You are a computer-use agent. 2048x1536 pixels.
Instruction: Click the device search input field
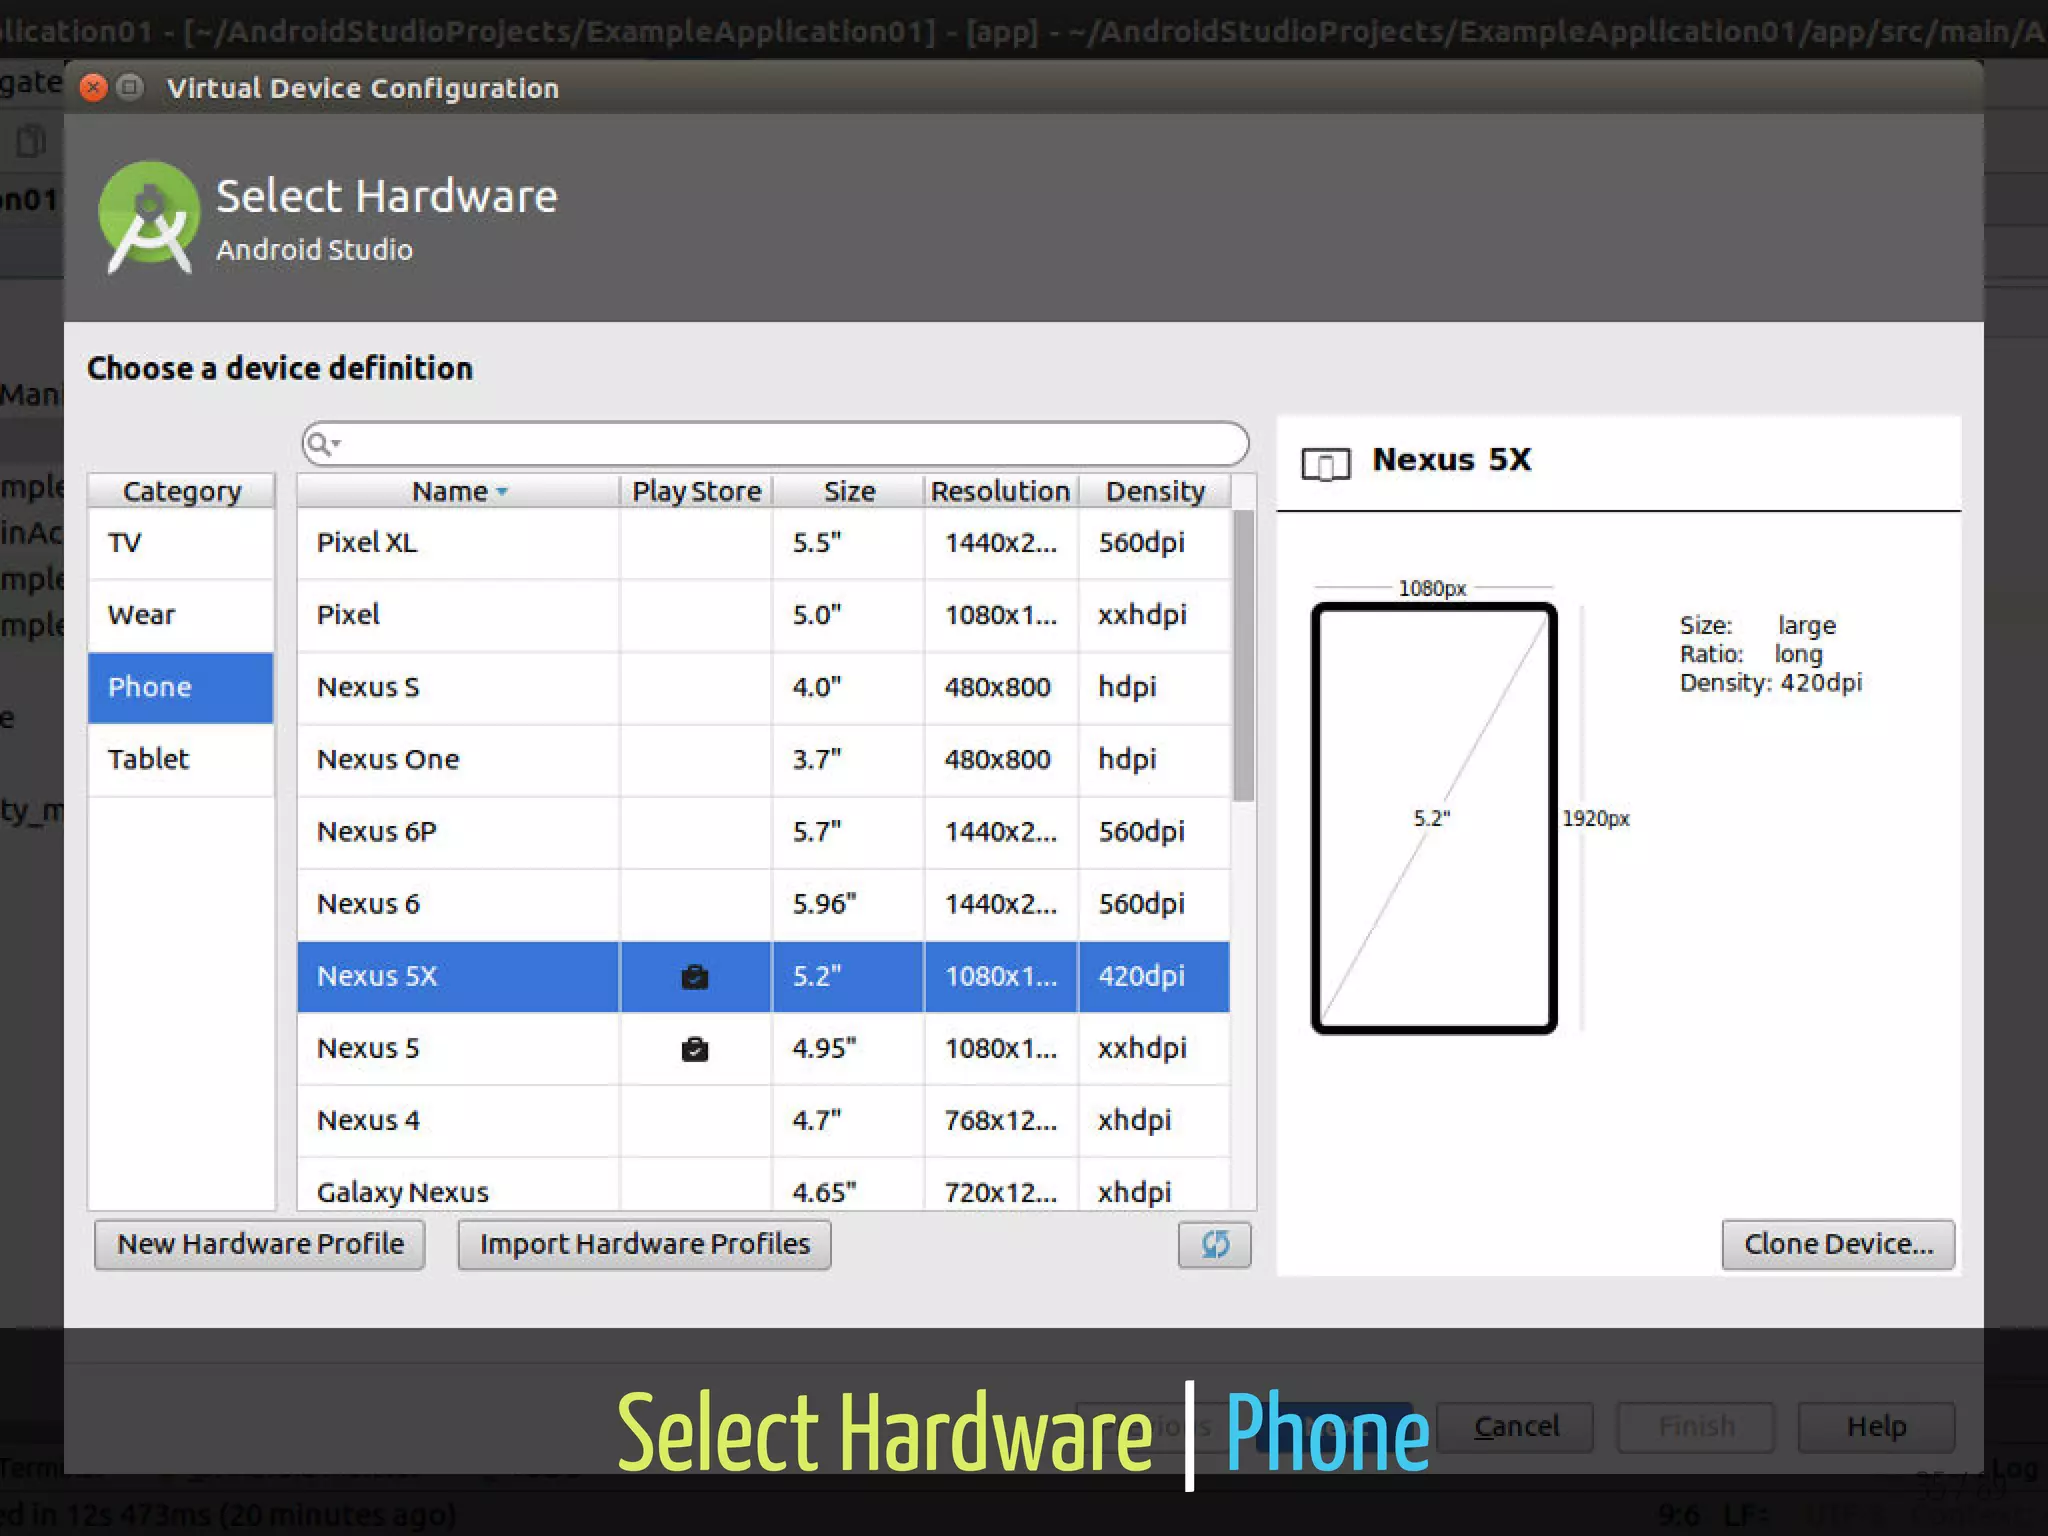(776, 444)
